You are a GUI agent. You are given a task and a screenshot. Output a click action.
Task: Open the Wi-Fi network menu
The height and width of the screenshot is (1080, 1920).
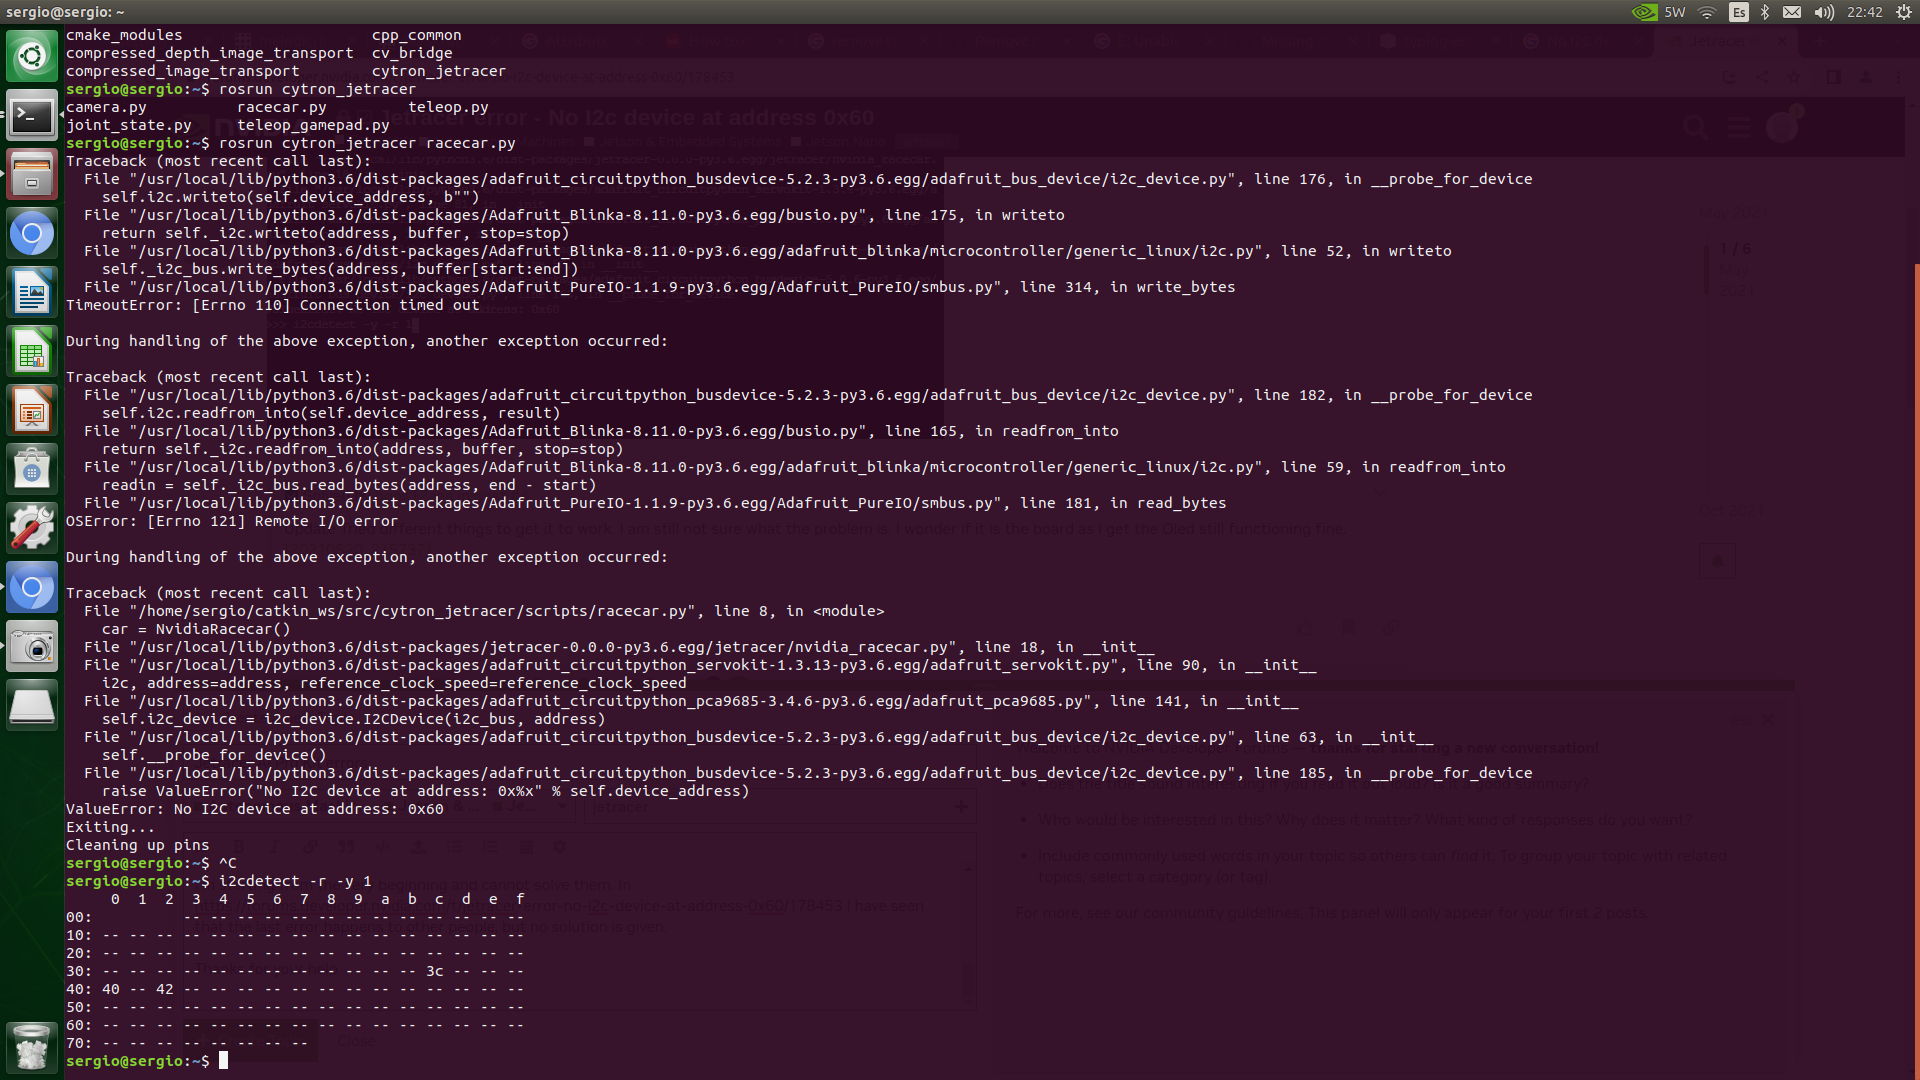point(1708,12)
